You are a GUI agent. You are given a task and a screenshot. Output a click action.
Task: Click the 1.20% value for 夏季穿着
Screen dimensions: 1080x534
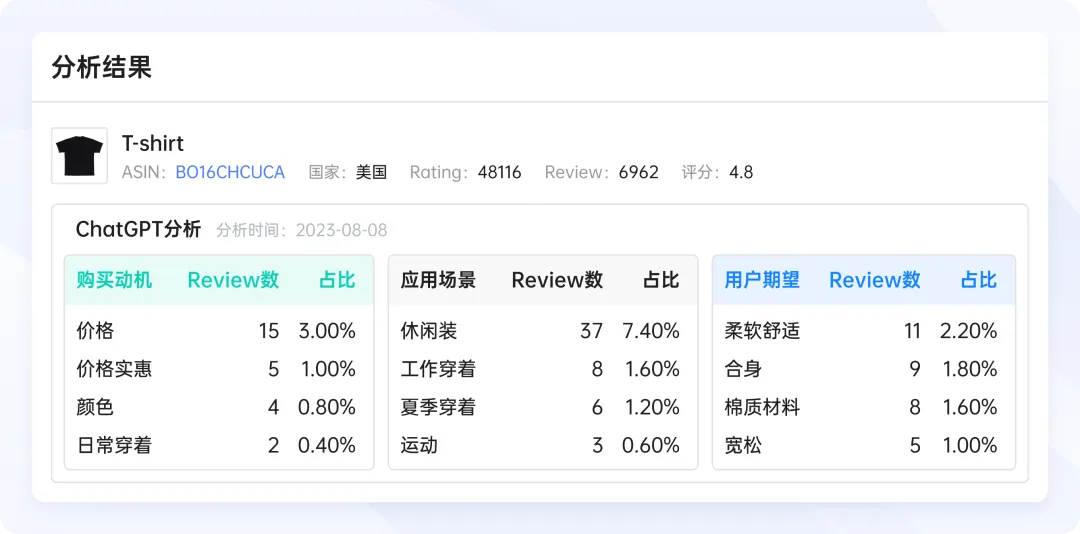(653, 407)
